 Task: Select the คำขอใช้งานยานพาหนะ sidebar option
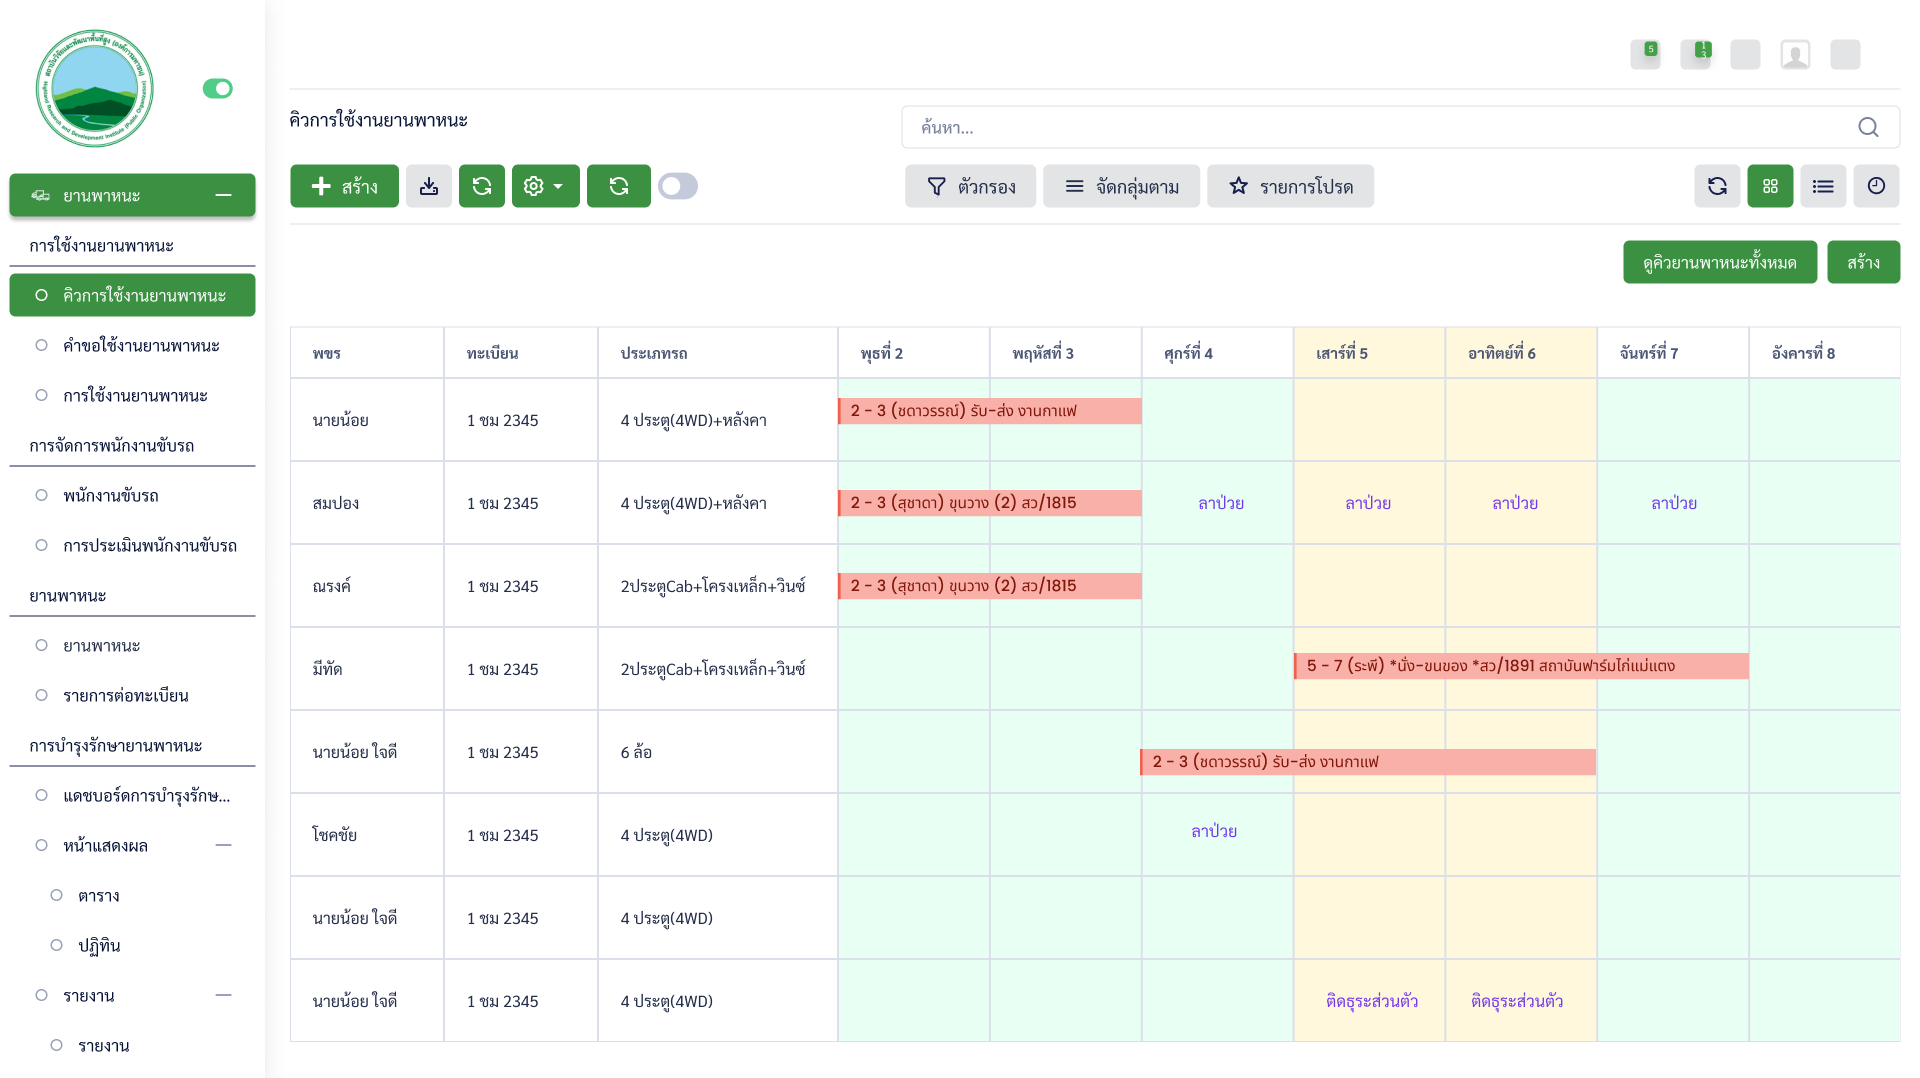tap(141, 346)
